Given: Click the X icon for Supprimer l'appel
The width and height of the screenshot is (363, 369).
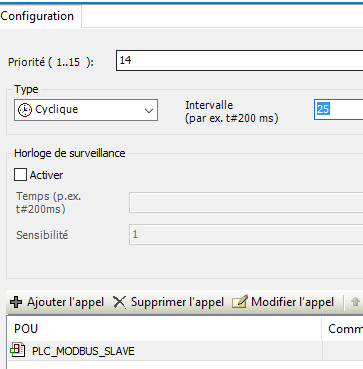Looking at the screenshot, I should pos(120,302).
